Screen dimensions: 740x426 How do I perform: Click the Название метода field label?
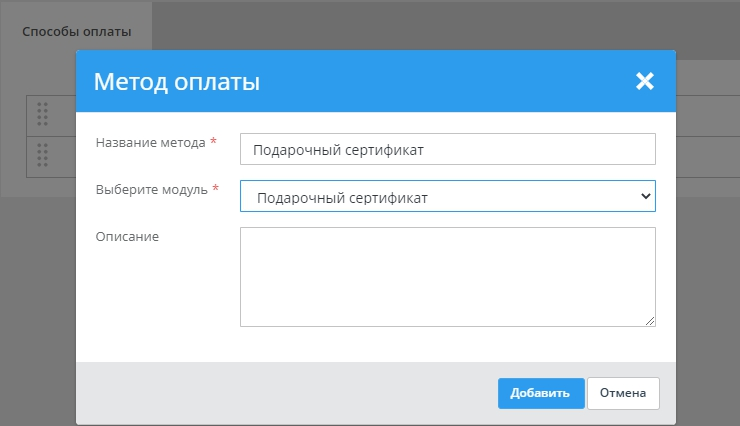point(151,143)
